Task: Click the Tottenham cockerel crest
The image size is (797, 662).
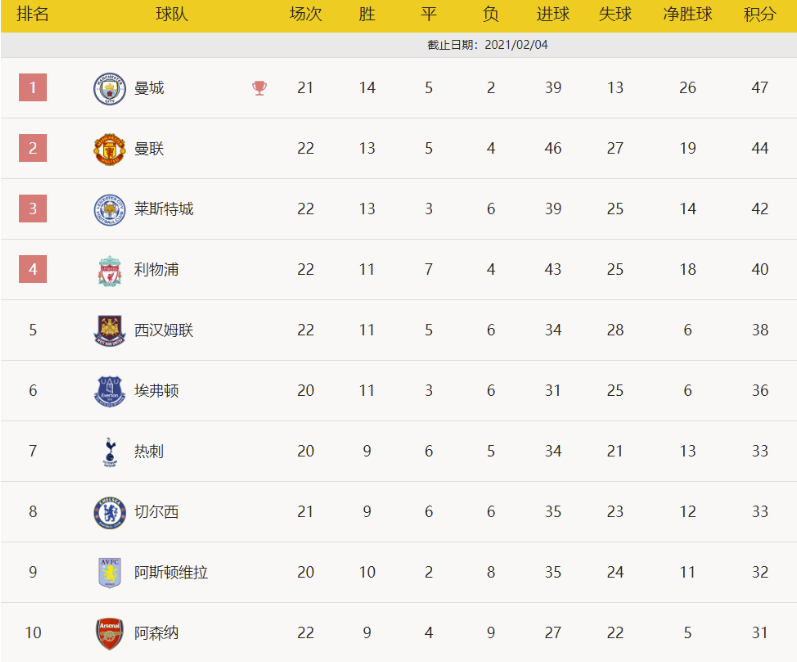Action: pos(108,451)
